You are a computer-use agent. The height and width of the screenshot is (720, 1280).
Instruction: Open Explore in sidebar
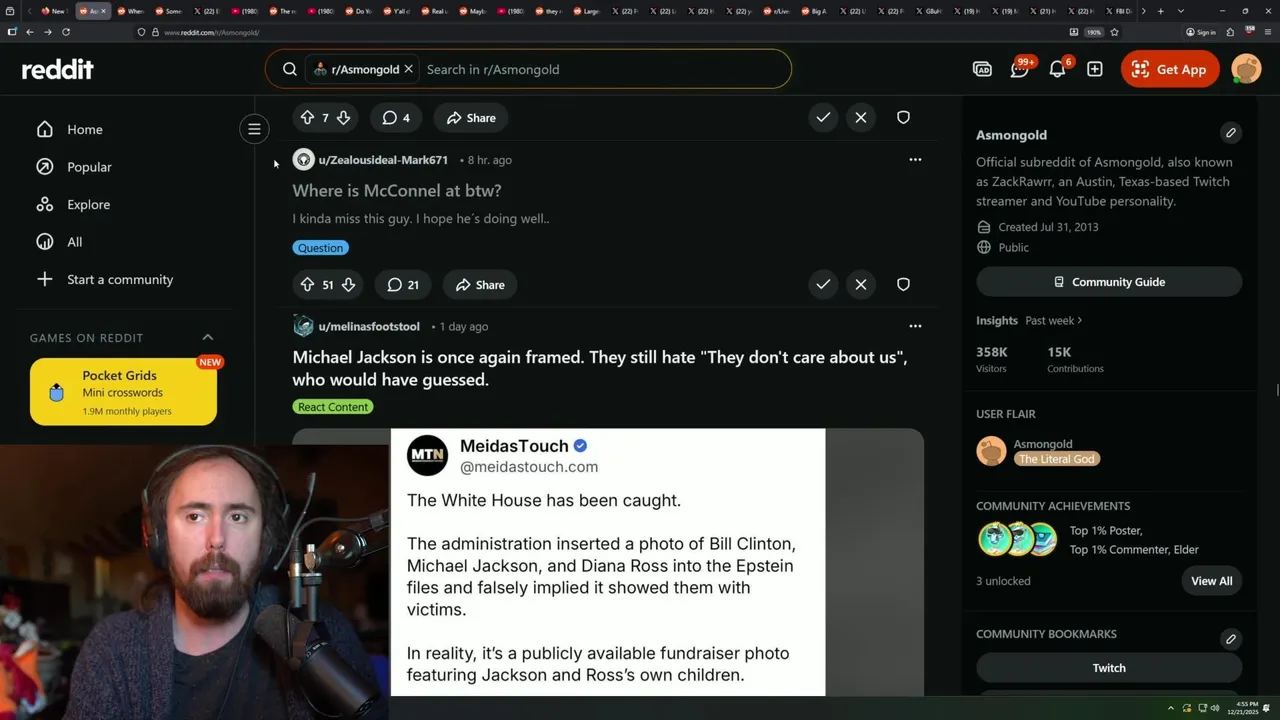88,204
